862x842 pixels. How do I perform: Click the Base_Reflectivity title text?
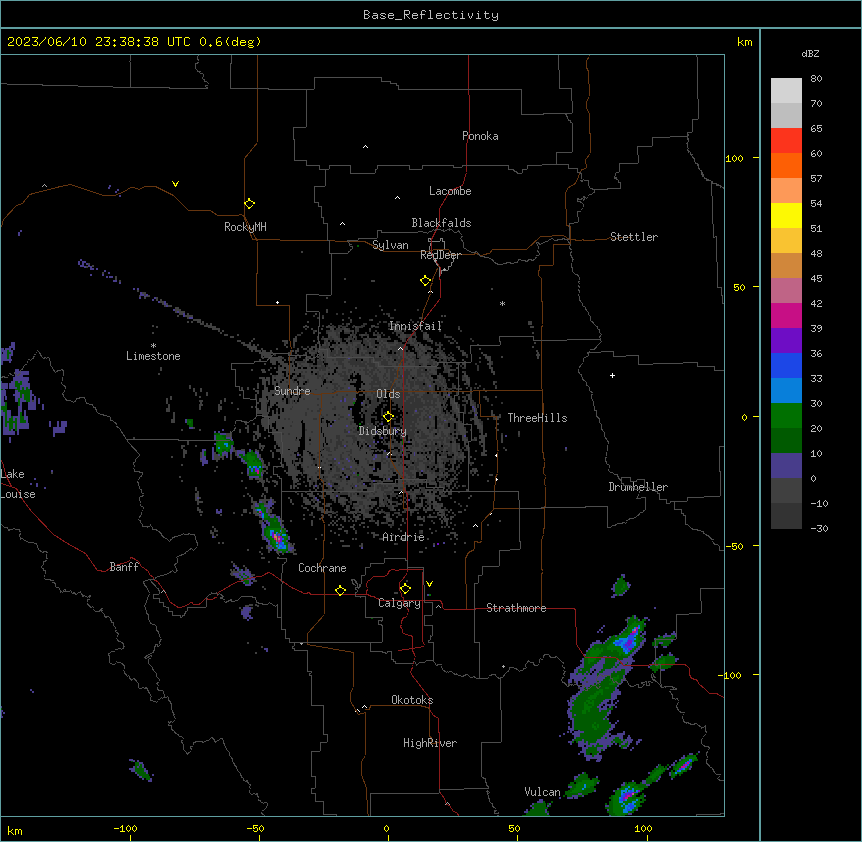(431, 15)
